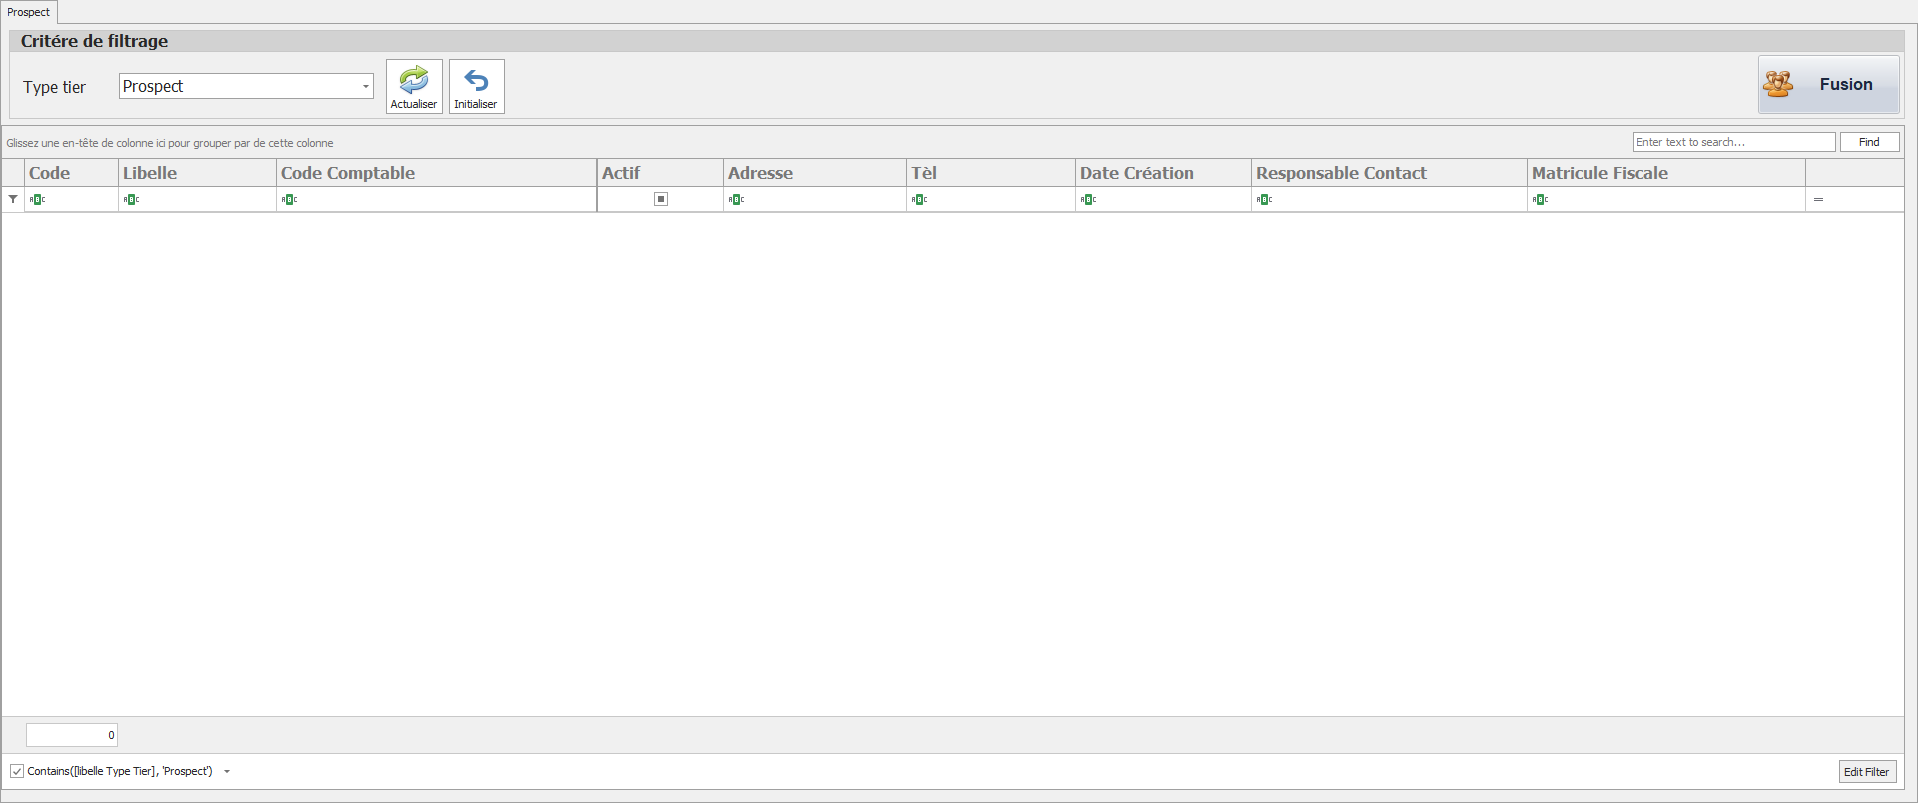Disable the Contains Prospect filter checkbox
Image resolution: width=1918 pixels, height=803 pixels.
coord(17,771)
